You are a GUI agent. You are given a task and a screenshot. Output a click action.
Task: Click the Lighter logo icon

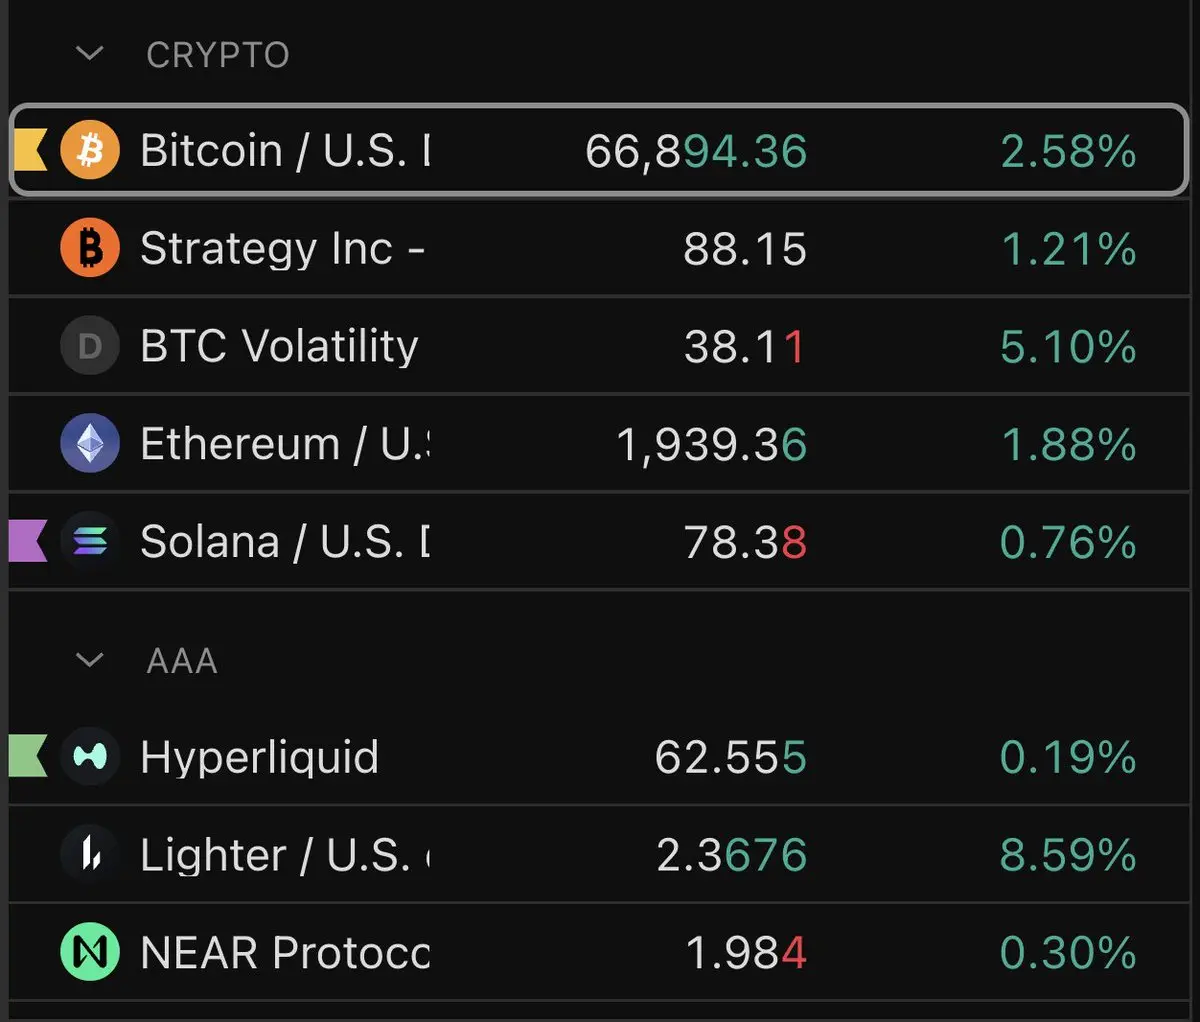[90, 854]
